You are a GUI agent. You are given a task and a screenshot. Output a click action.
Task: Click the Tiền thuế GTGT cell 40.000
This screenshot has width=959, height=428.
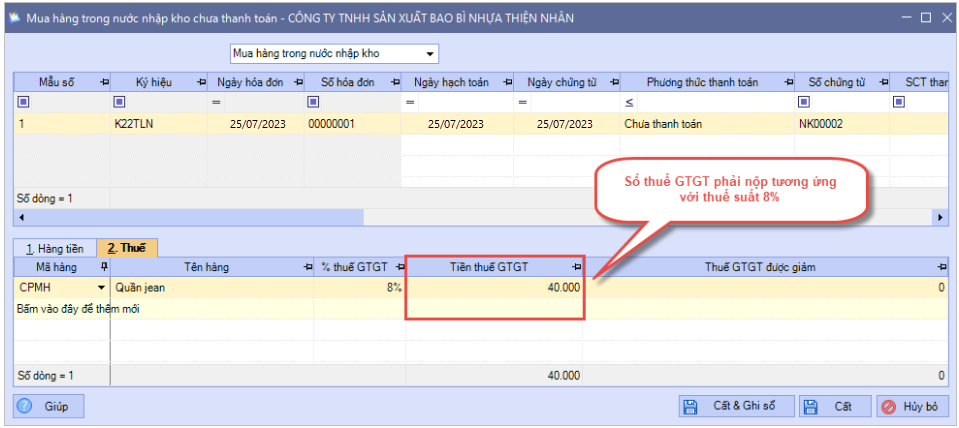coord(494,287)
